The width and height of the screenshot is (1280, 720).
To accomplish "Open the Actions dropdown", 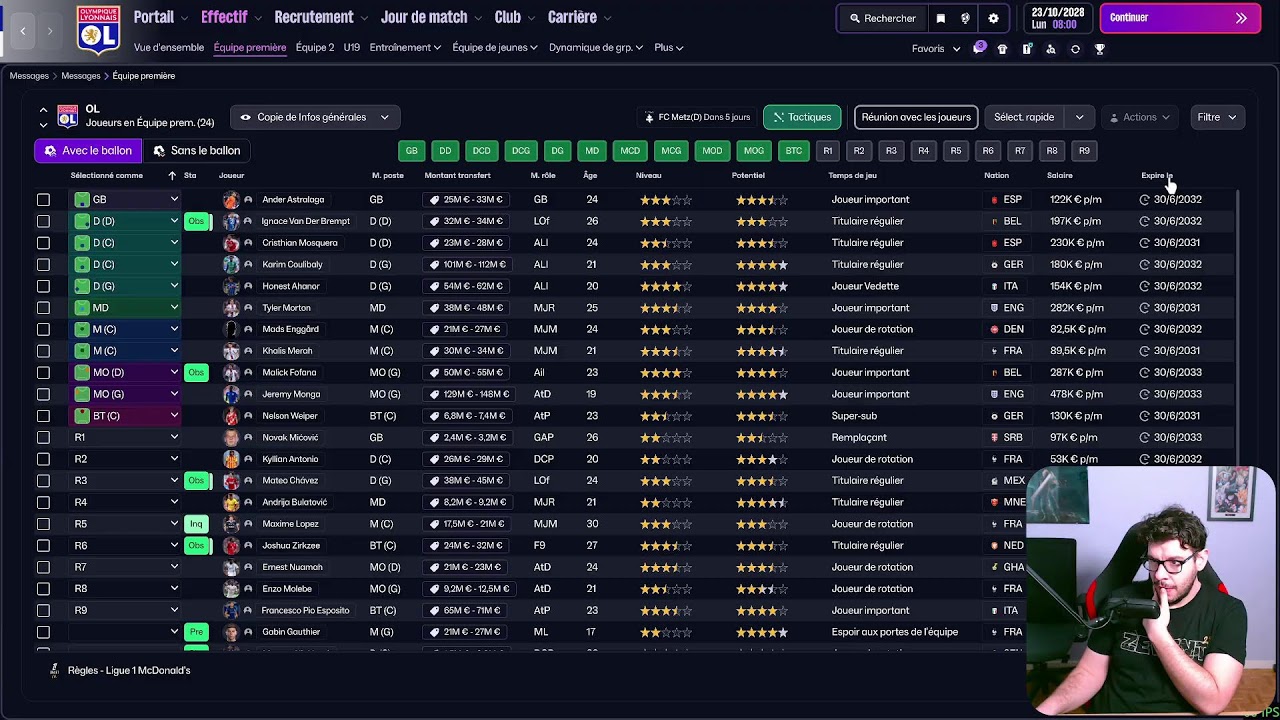I will click(x=1139, y=117).
